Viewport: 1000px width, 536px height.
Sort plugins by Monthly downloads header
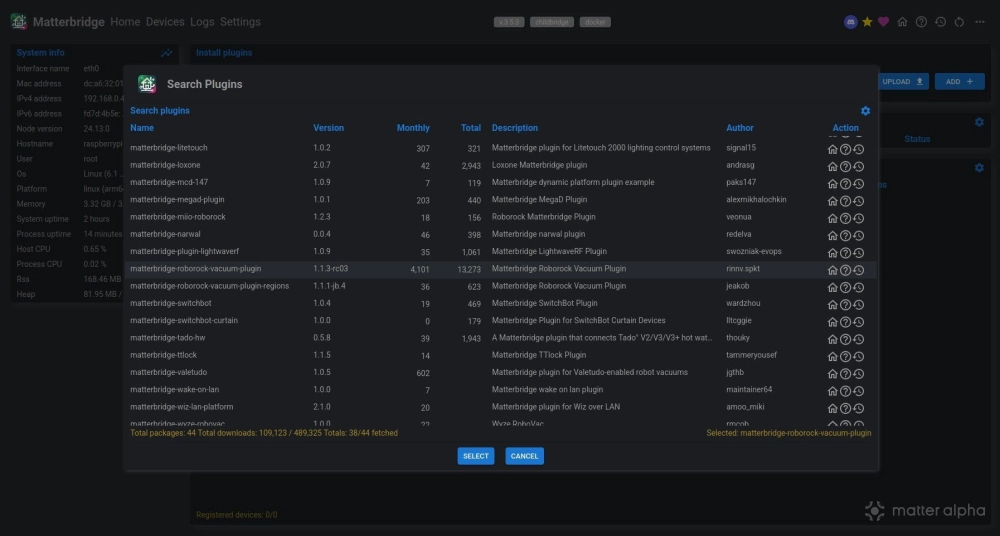pyautogui.click(x=413, y=128)
